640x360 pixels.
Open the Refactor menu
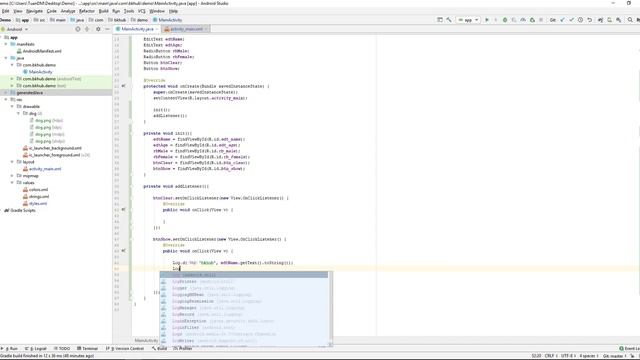pos(87,11)
